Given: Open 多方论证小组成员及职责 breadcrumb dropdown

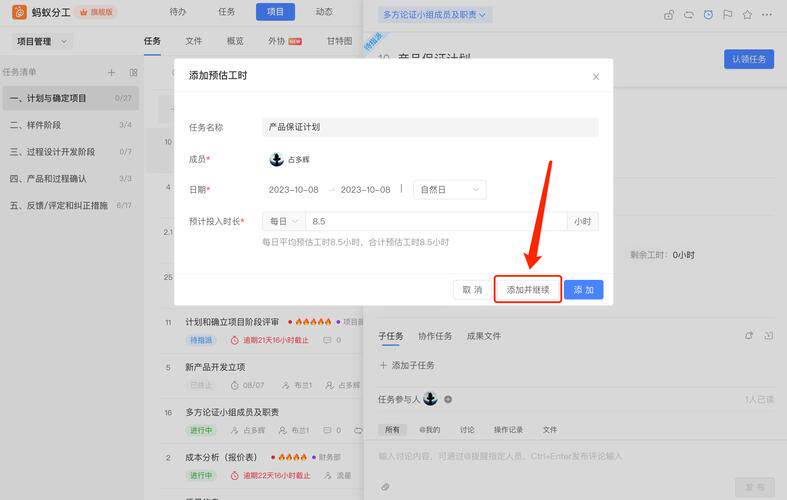Looking at the screenshot, I should point(435,15).
